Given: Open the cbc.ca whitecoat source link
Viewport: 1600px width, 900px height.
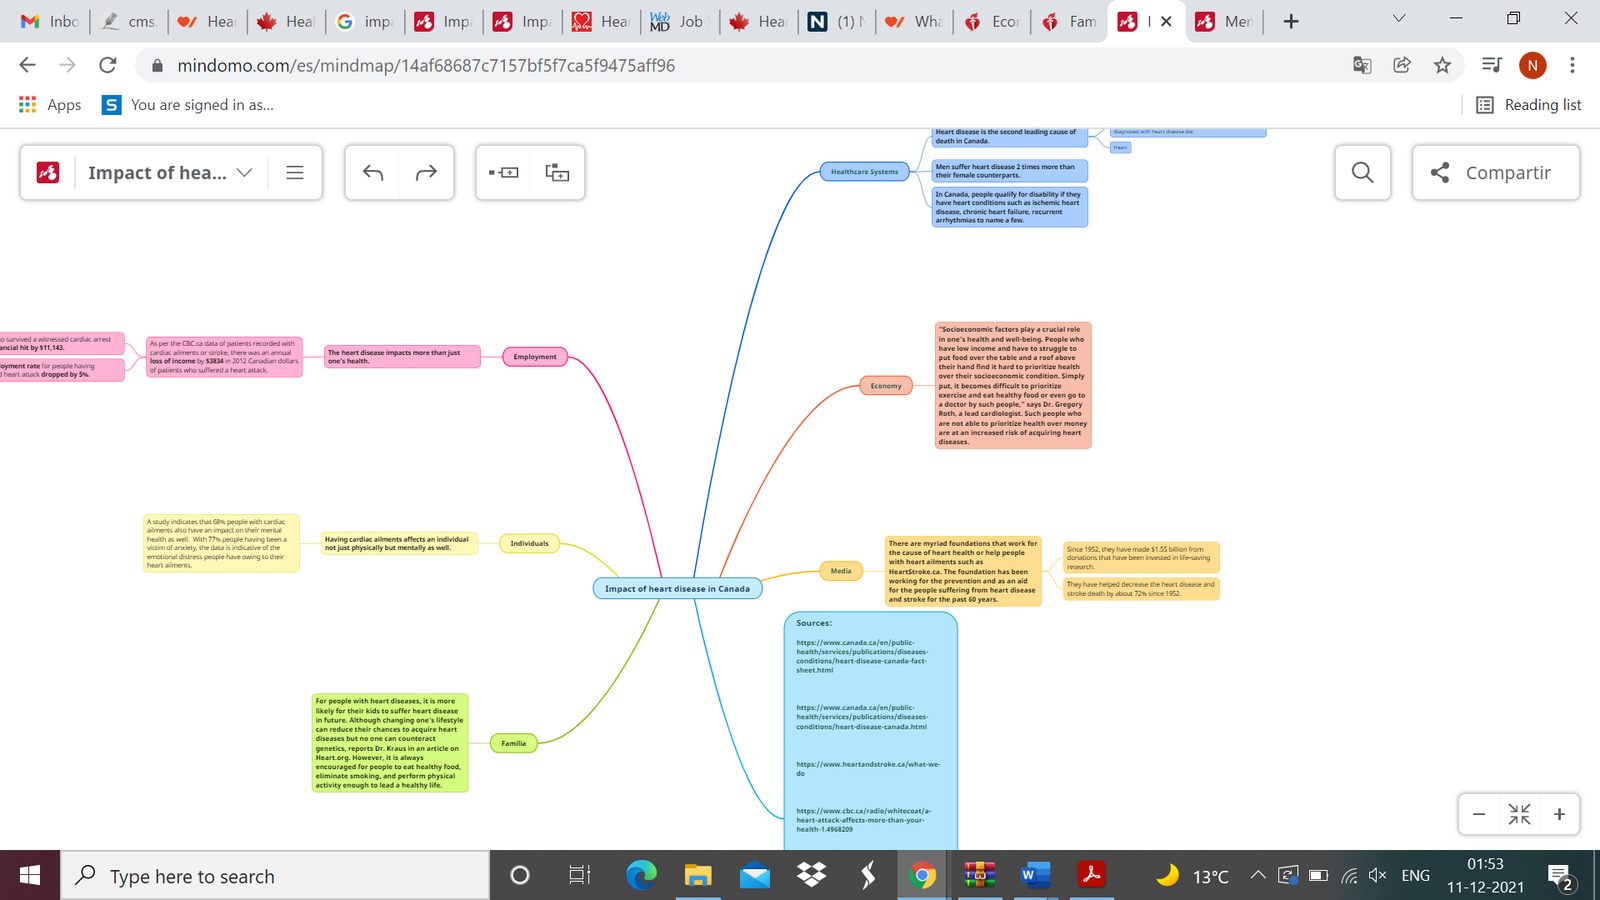Looking at the screenshot, I should [863, 820].
